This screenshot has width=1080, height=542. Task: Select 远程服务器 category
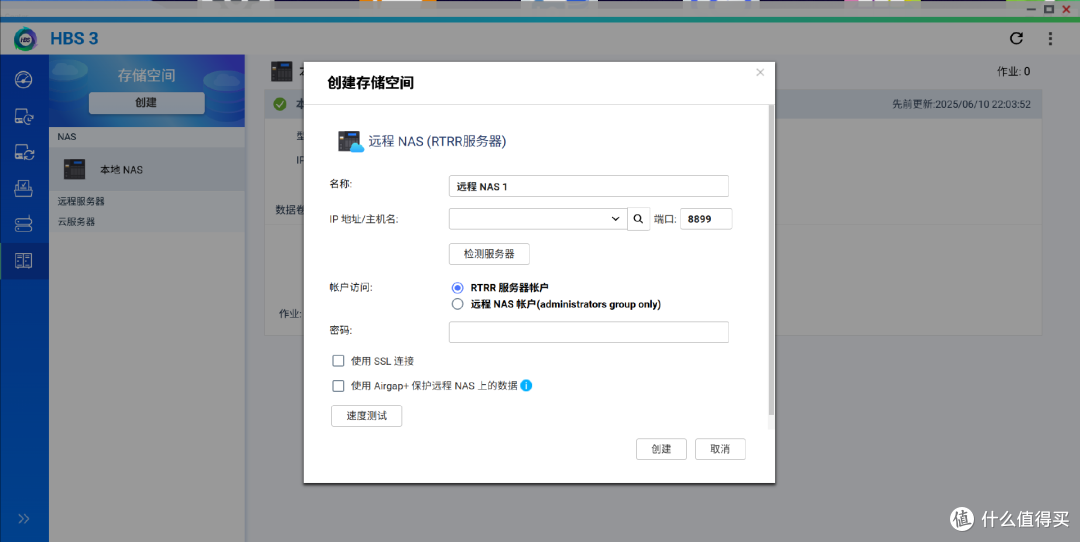81,201
